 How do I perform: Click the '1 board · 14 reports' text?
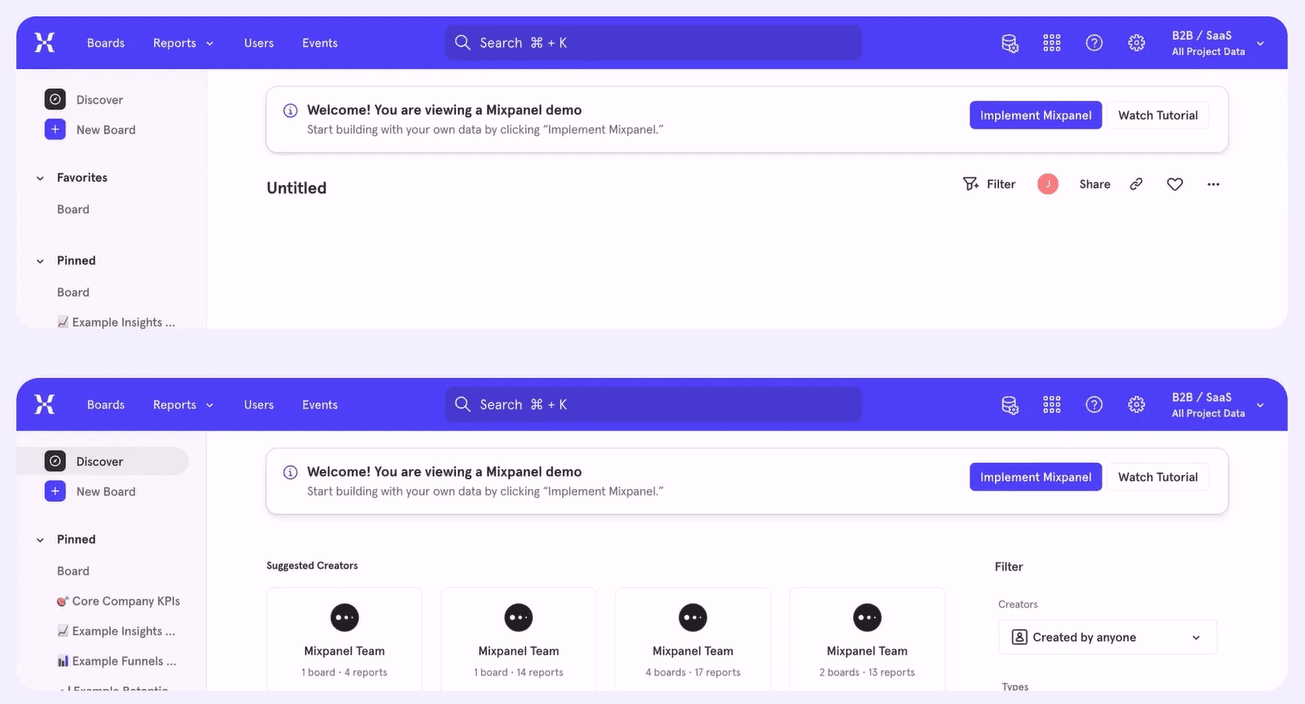pyautogui.click(x=518, y=672)
